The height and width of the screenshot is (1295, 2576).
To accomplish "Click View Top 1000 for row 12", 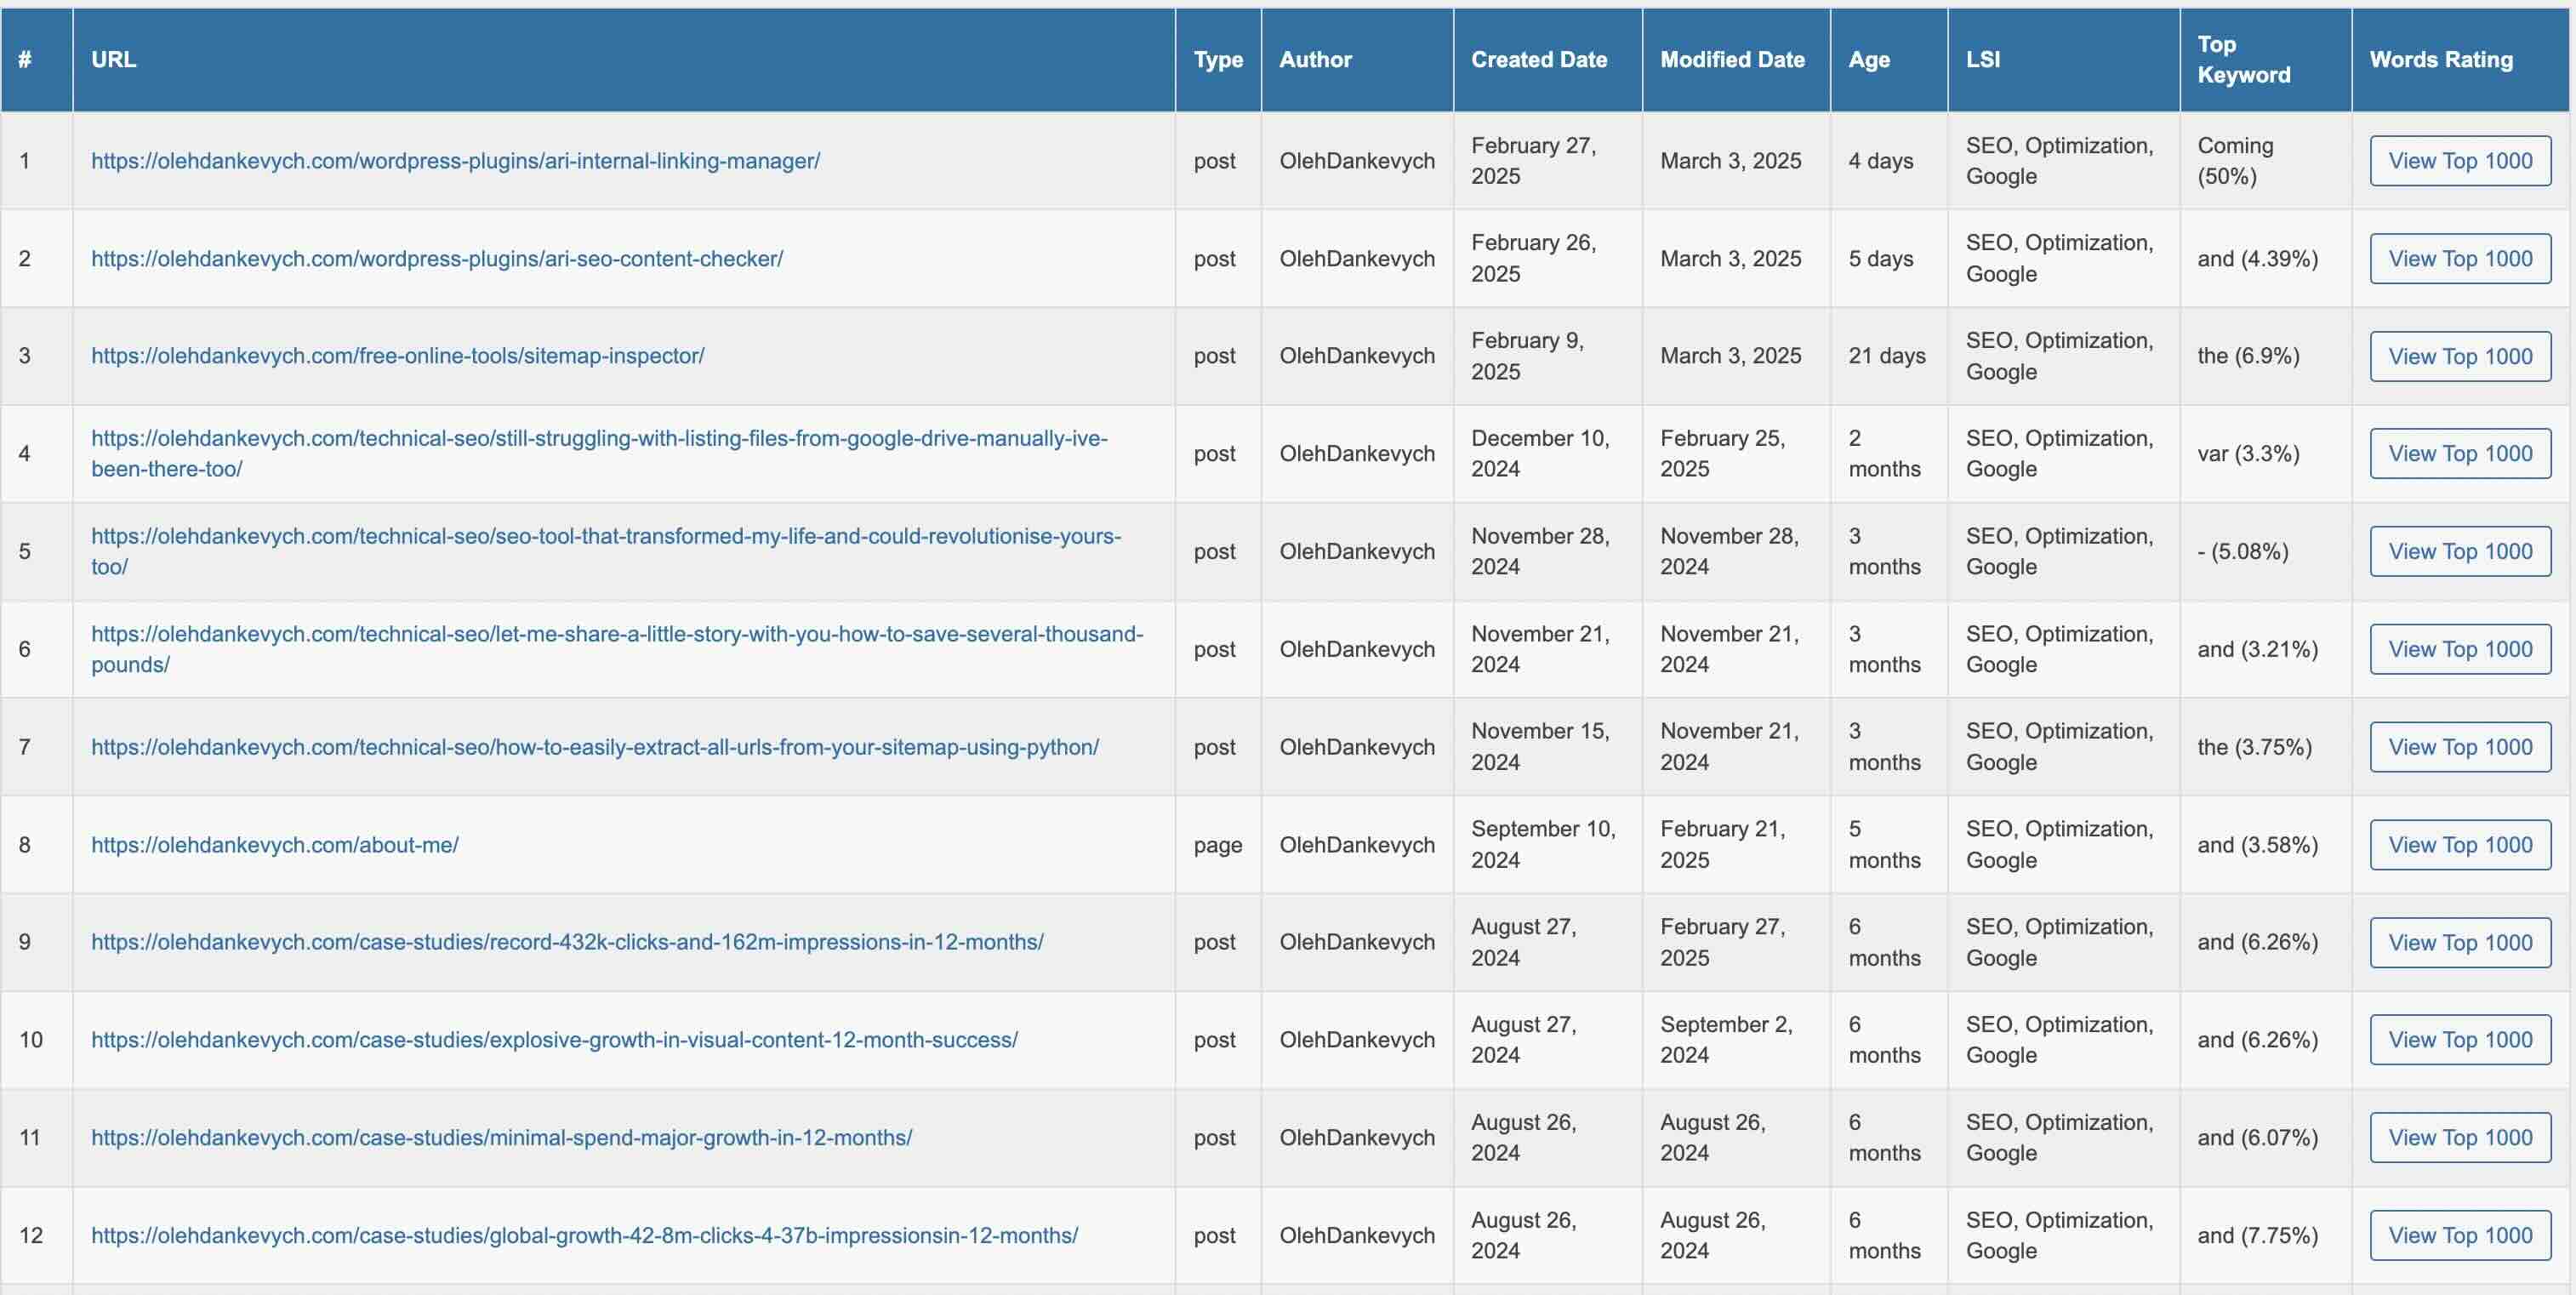I will (x=2460, y=1236).
